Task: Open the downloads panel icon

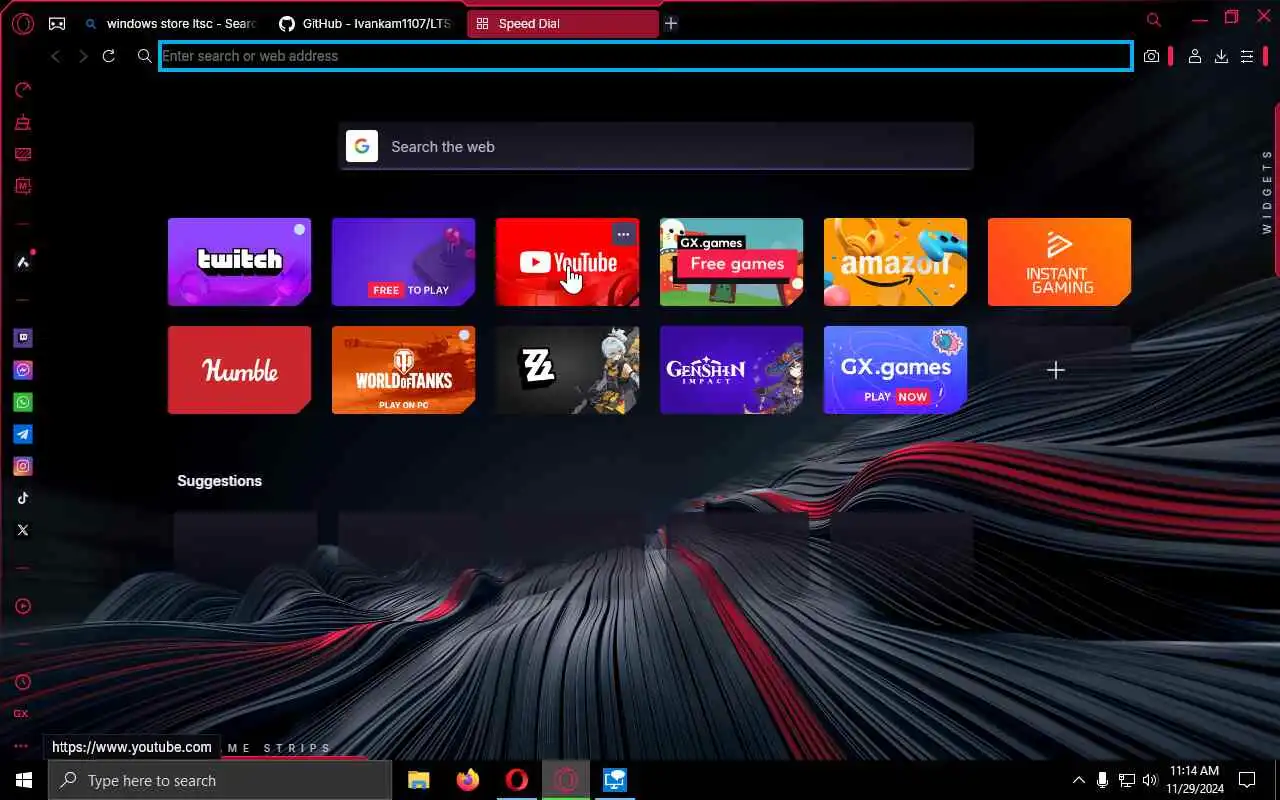Action: coord(1221,56)
